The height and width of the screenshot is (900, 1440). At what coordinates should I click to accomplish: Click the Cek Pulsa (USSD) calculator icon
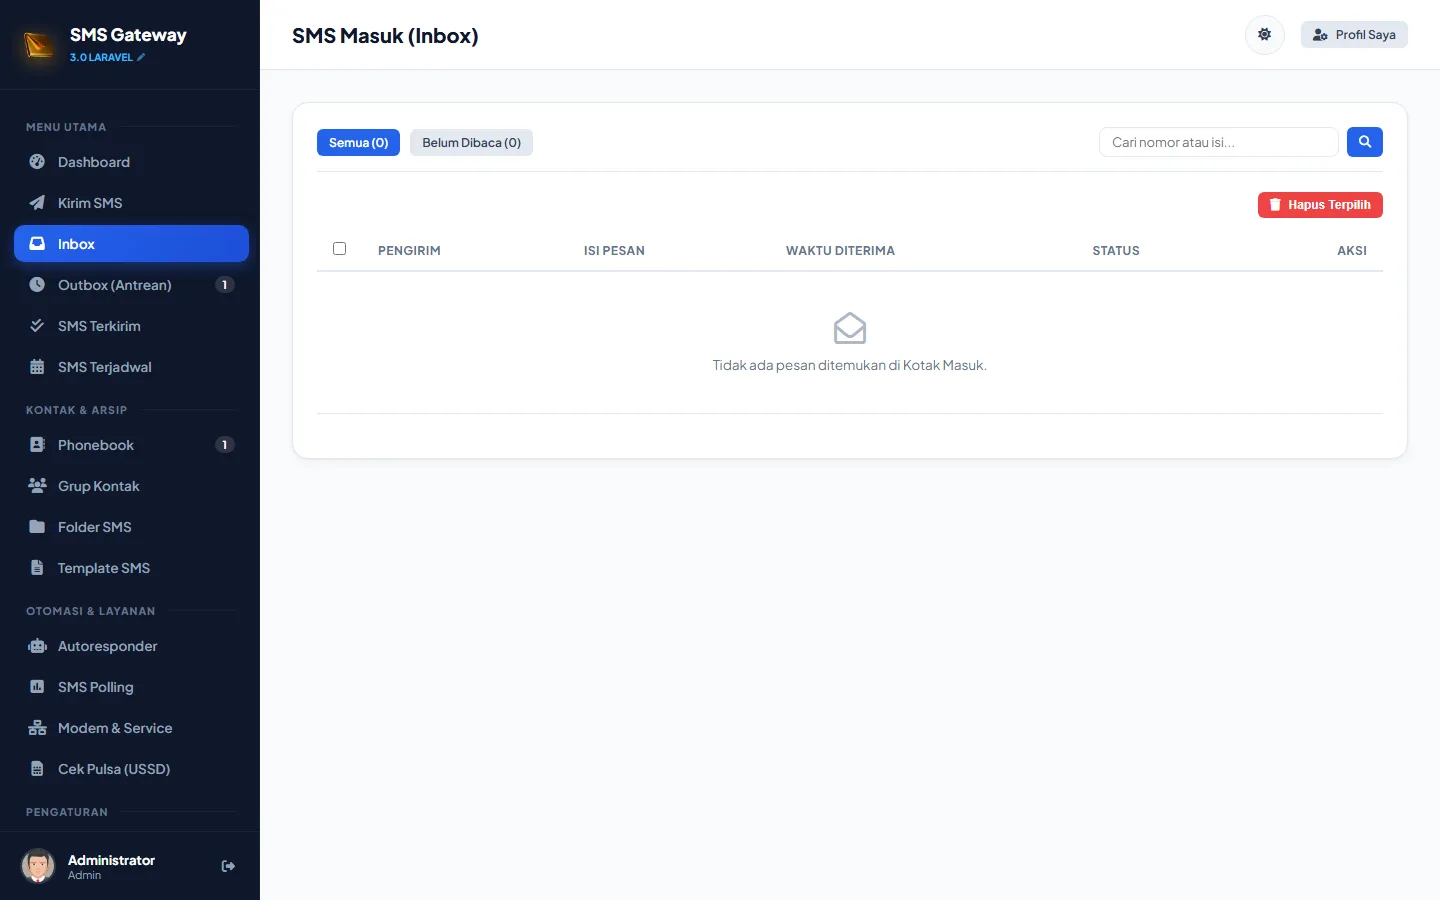point(37,769)
